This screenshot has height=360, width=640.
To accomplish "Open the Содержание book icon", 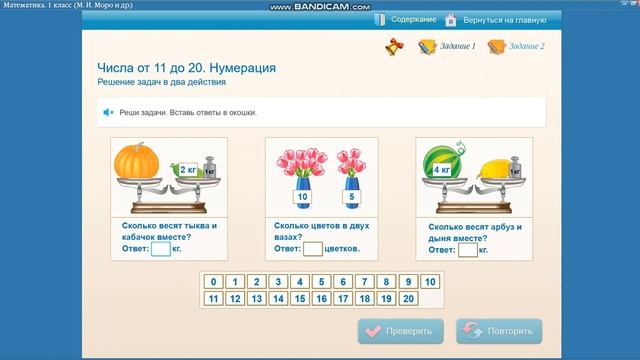I will tap(380, 20).
